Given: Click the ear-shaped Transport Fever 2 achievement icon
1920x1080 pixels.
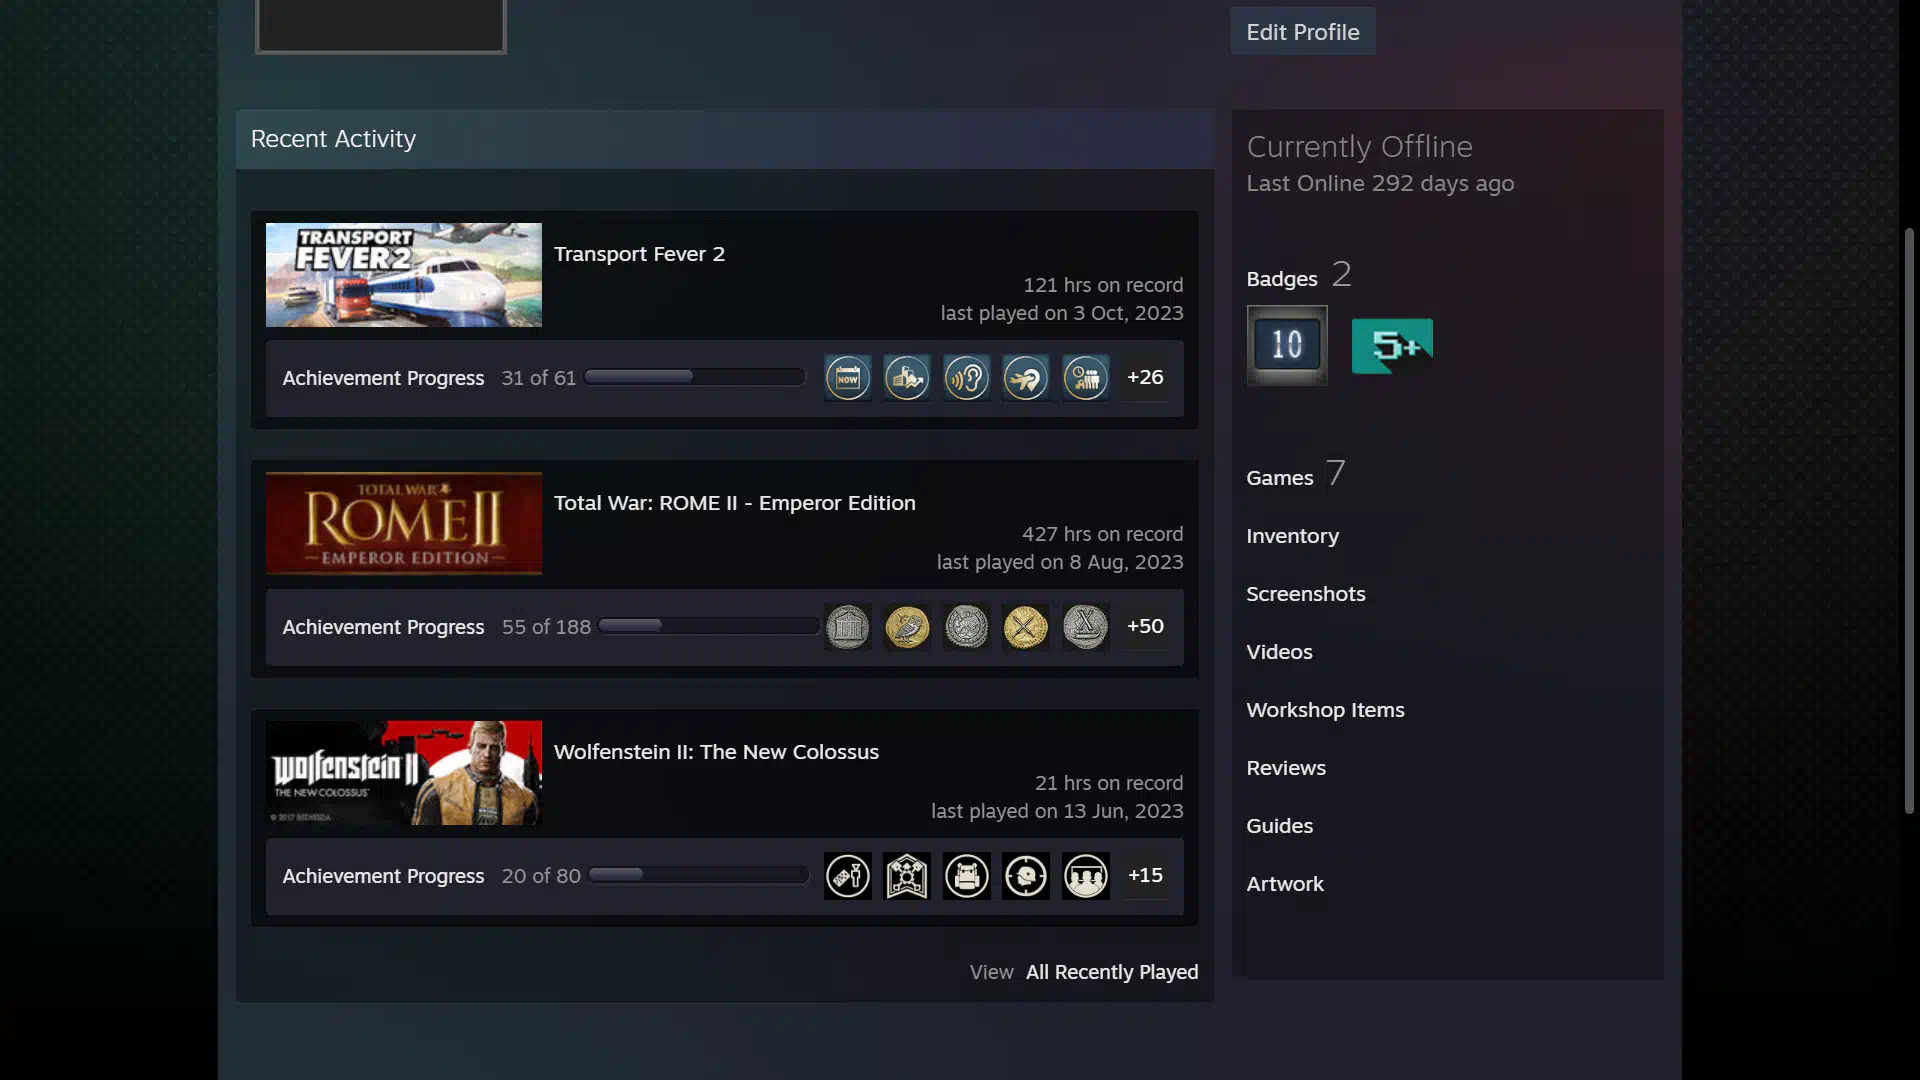Looking at the screenshot, I should (x=966, y=378).
